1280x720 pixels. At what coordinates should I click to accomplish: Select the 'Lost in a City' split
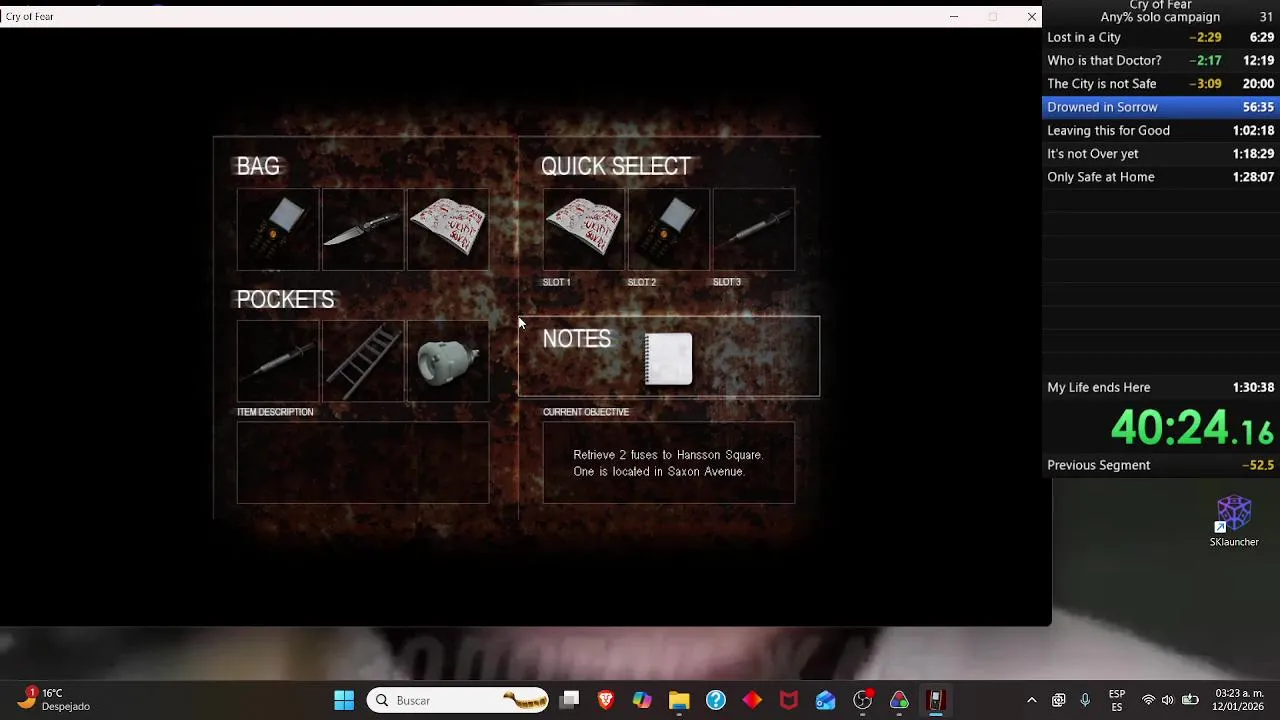point(1161,37)
